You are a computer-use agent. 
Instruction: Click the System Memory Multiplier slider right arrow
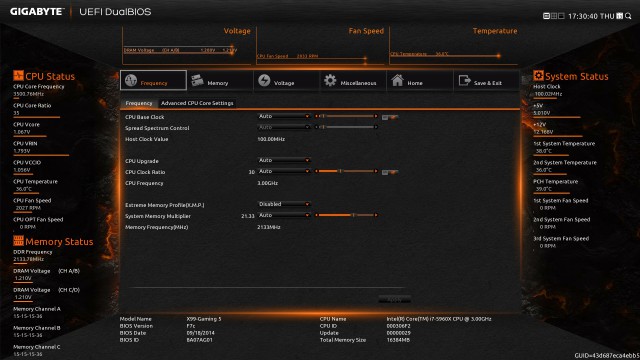point(376,215)
